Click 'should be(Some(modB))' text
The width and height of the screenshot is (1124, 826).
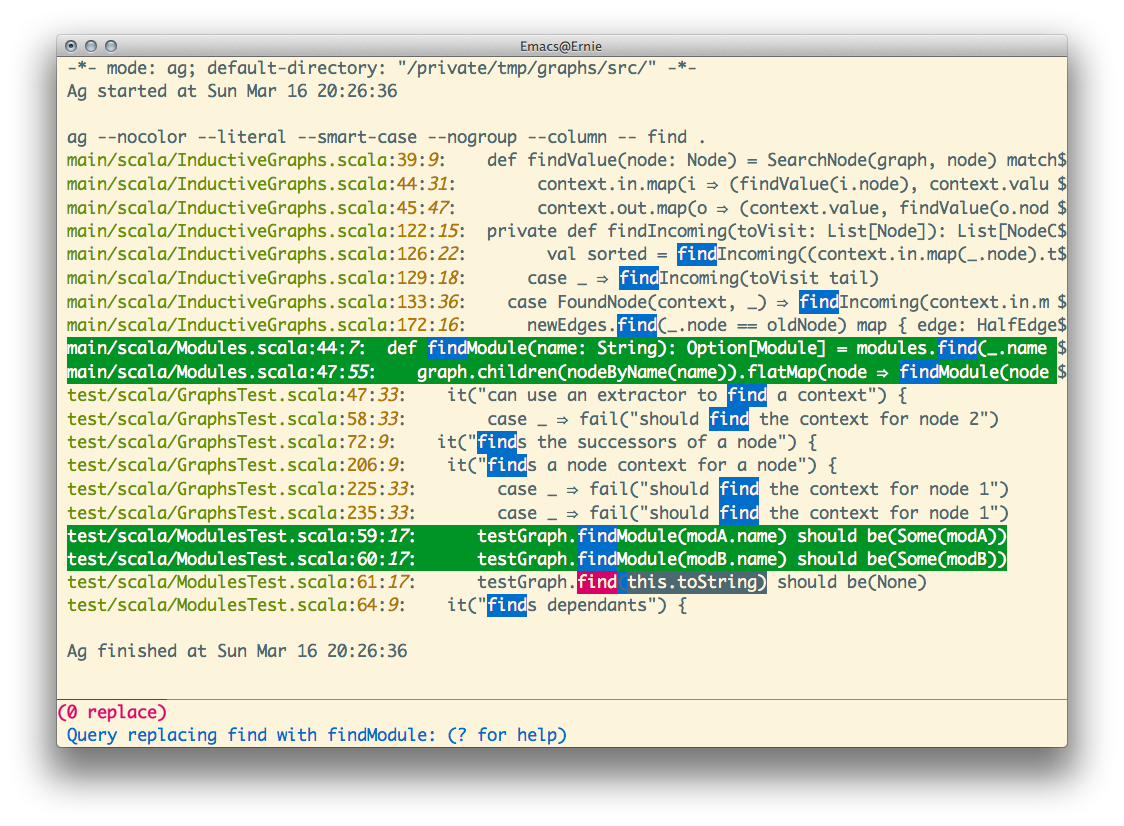902,559
